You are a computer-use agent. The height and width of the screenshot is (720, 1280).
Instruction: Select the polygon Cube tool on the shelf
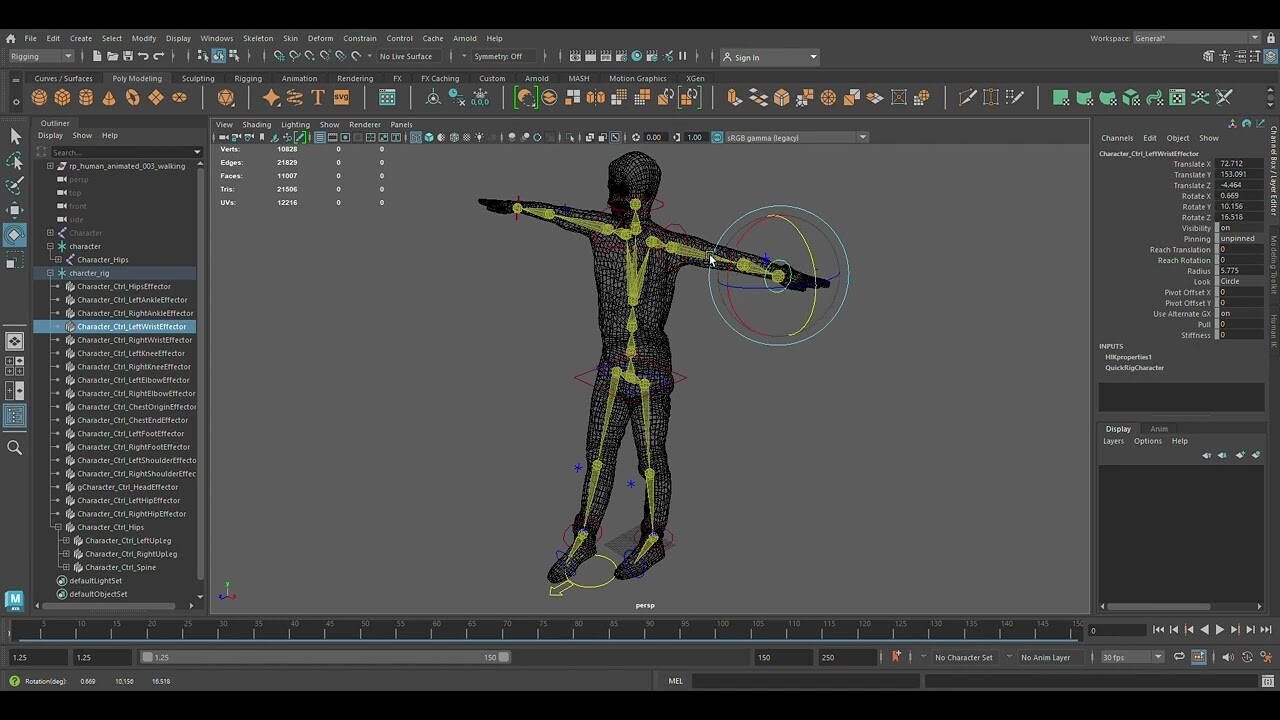coord(62,97)
